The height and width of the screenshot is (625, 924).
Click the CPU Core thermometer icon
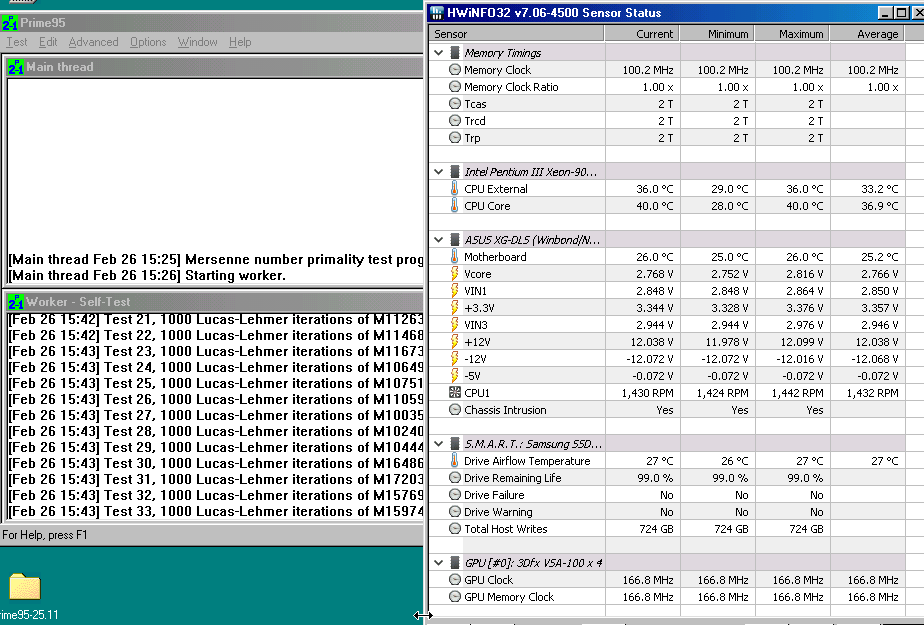(x=454, y=206)
